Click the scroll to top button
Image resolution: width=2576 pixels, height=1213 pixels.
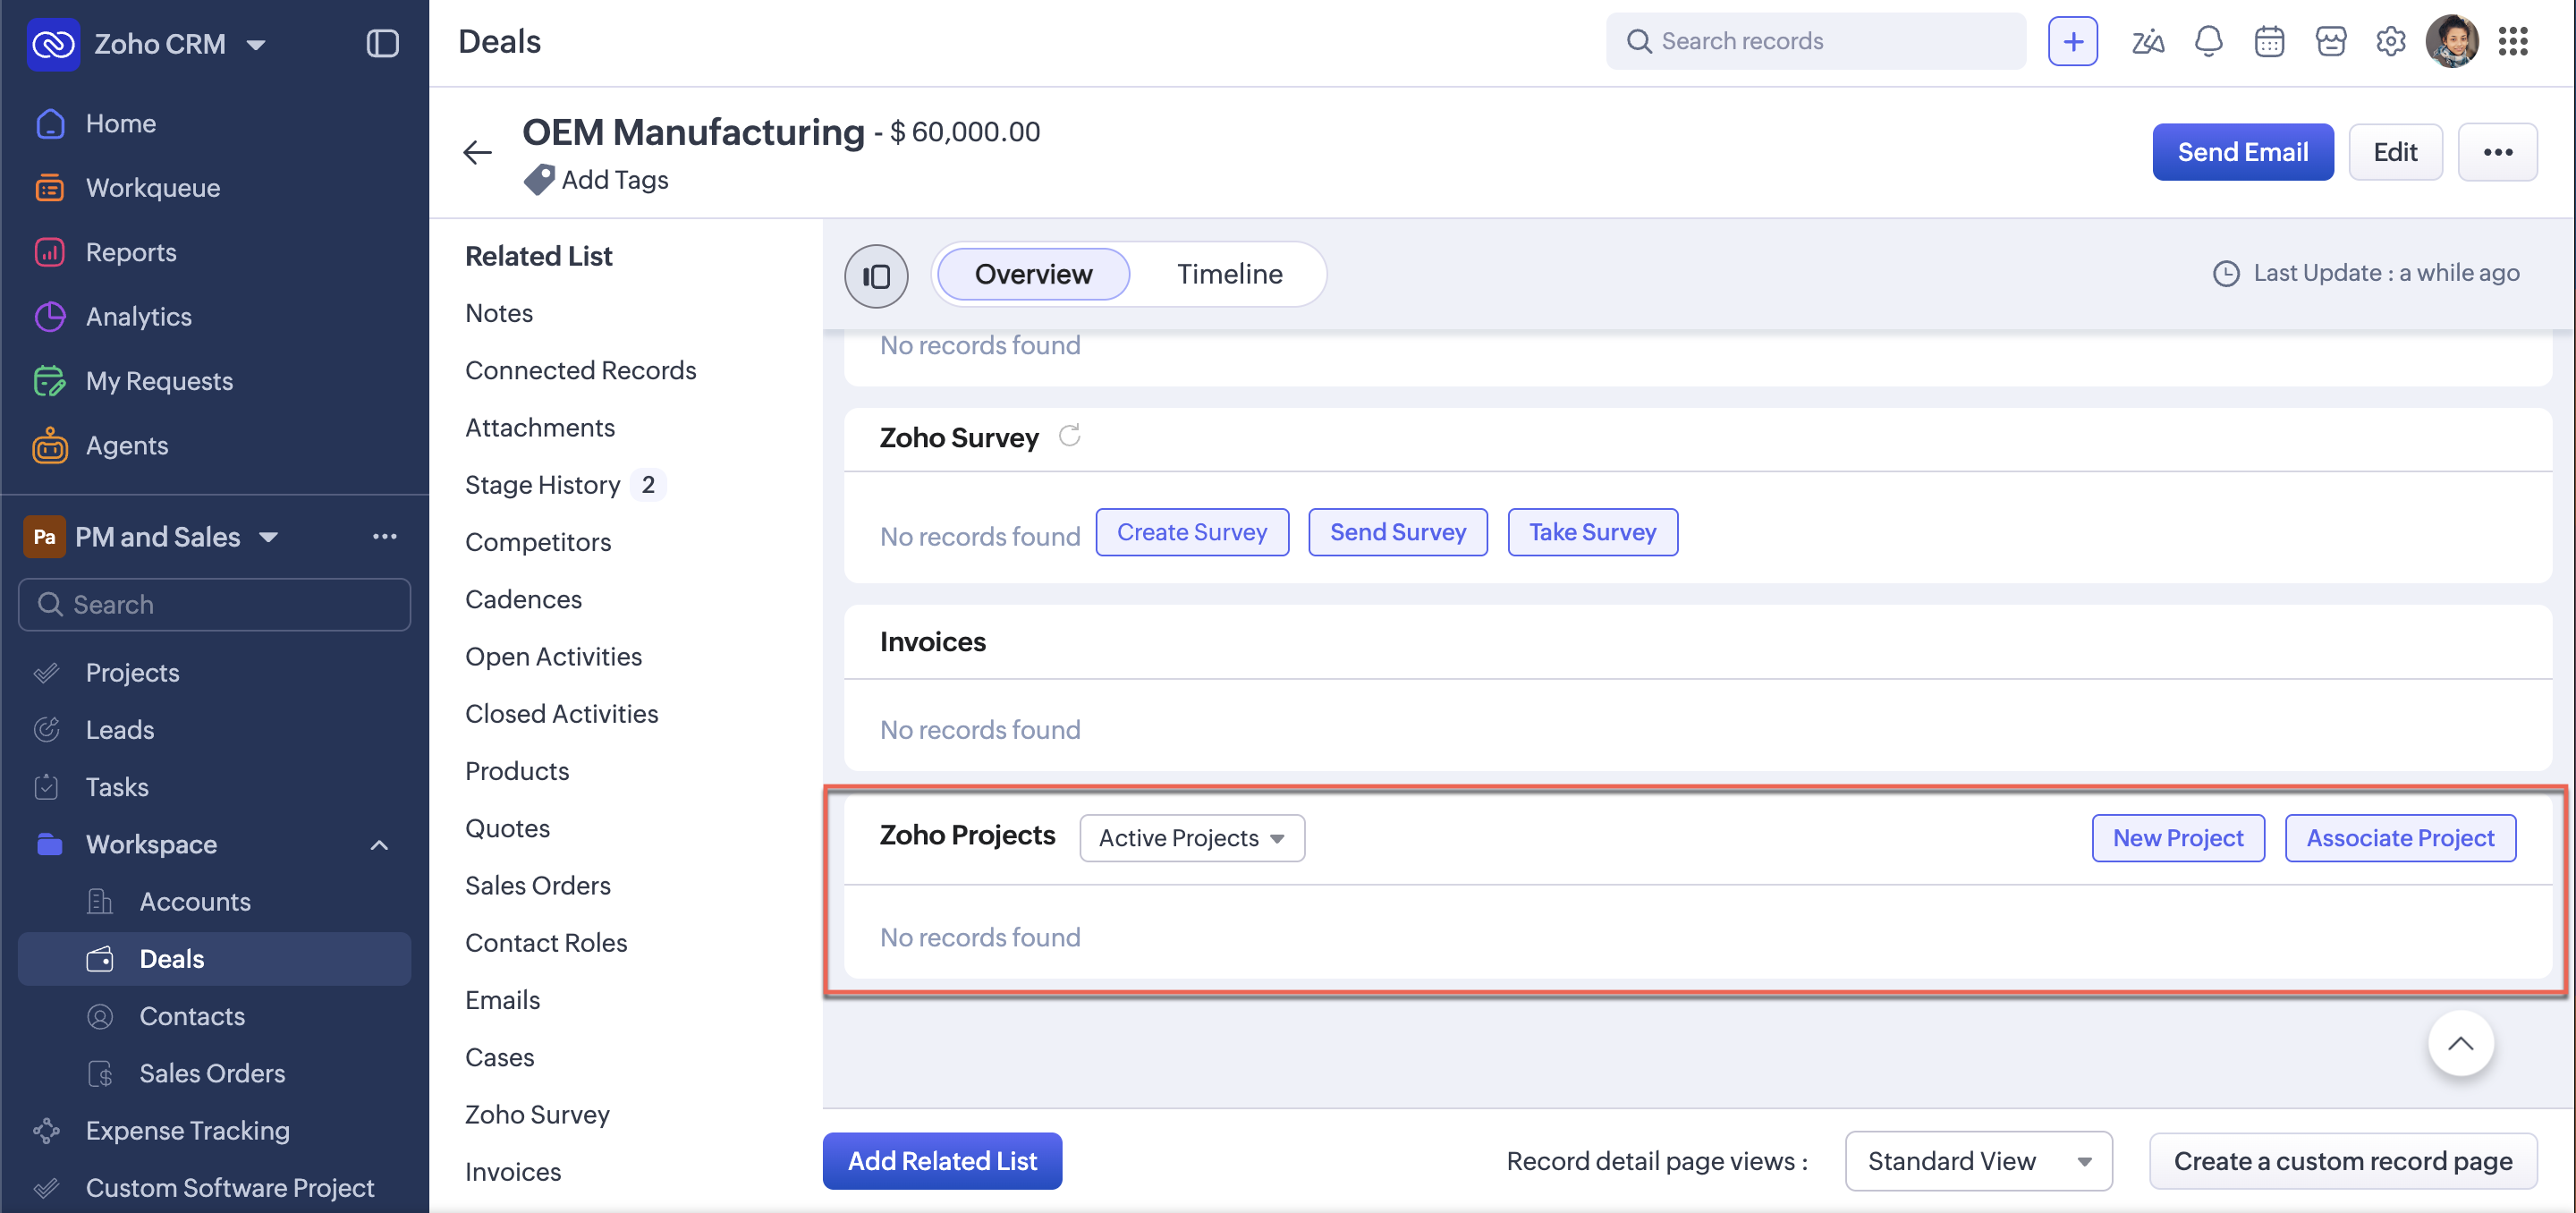(x=2460, y=1044)
